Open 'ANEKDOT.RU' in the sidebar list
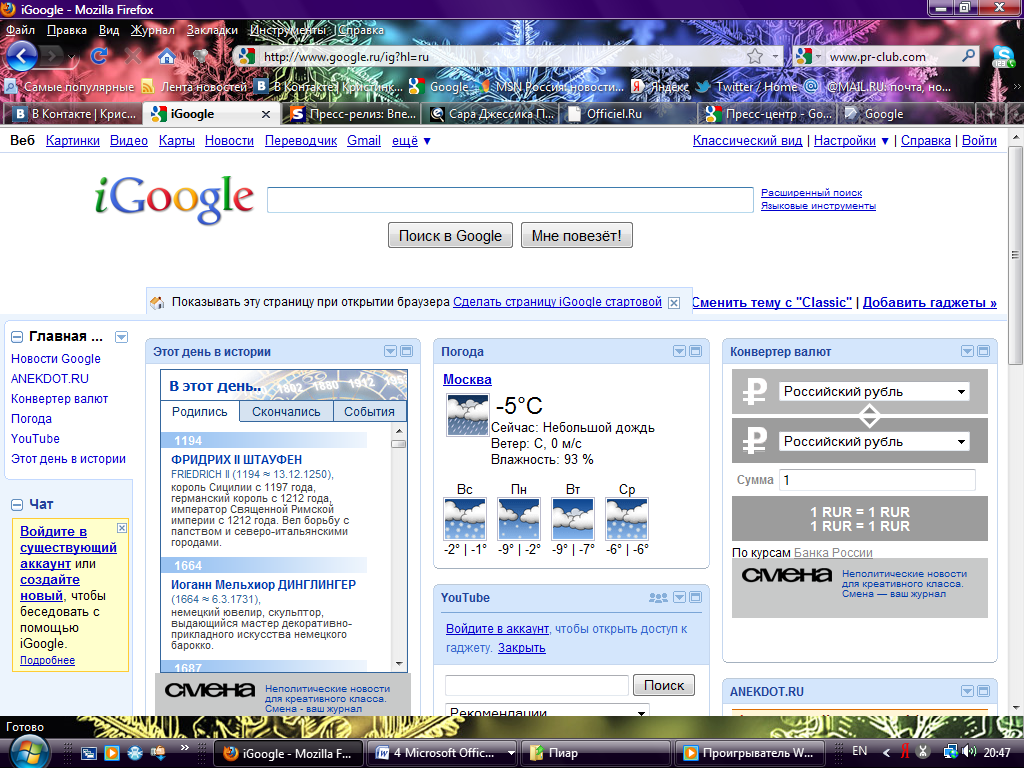The image size is (1024, 768). pos(50,379)
